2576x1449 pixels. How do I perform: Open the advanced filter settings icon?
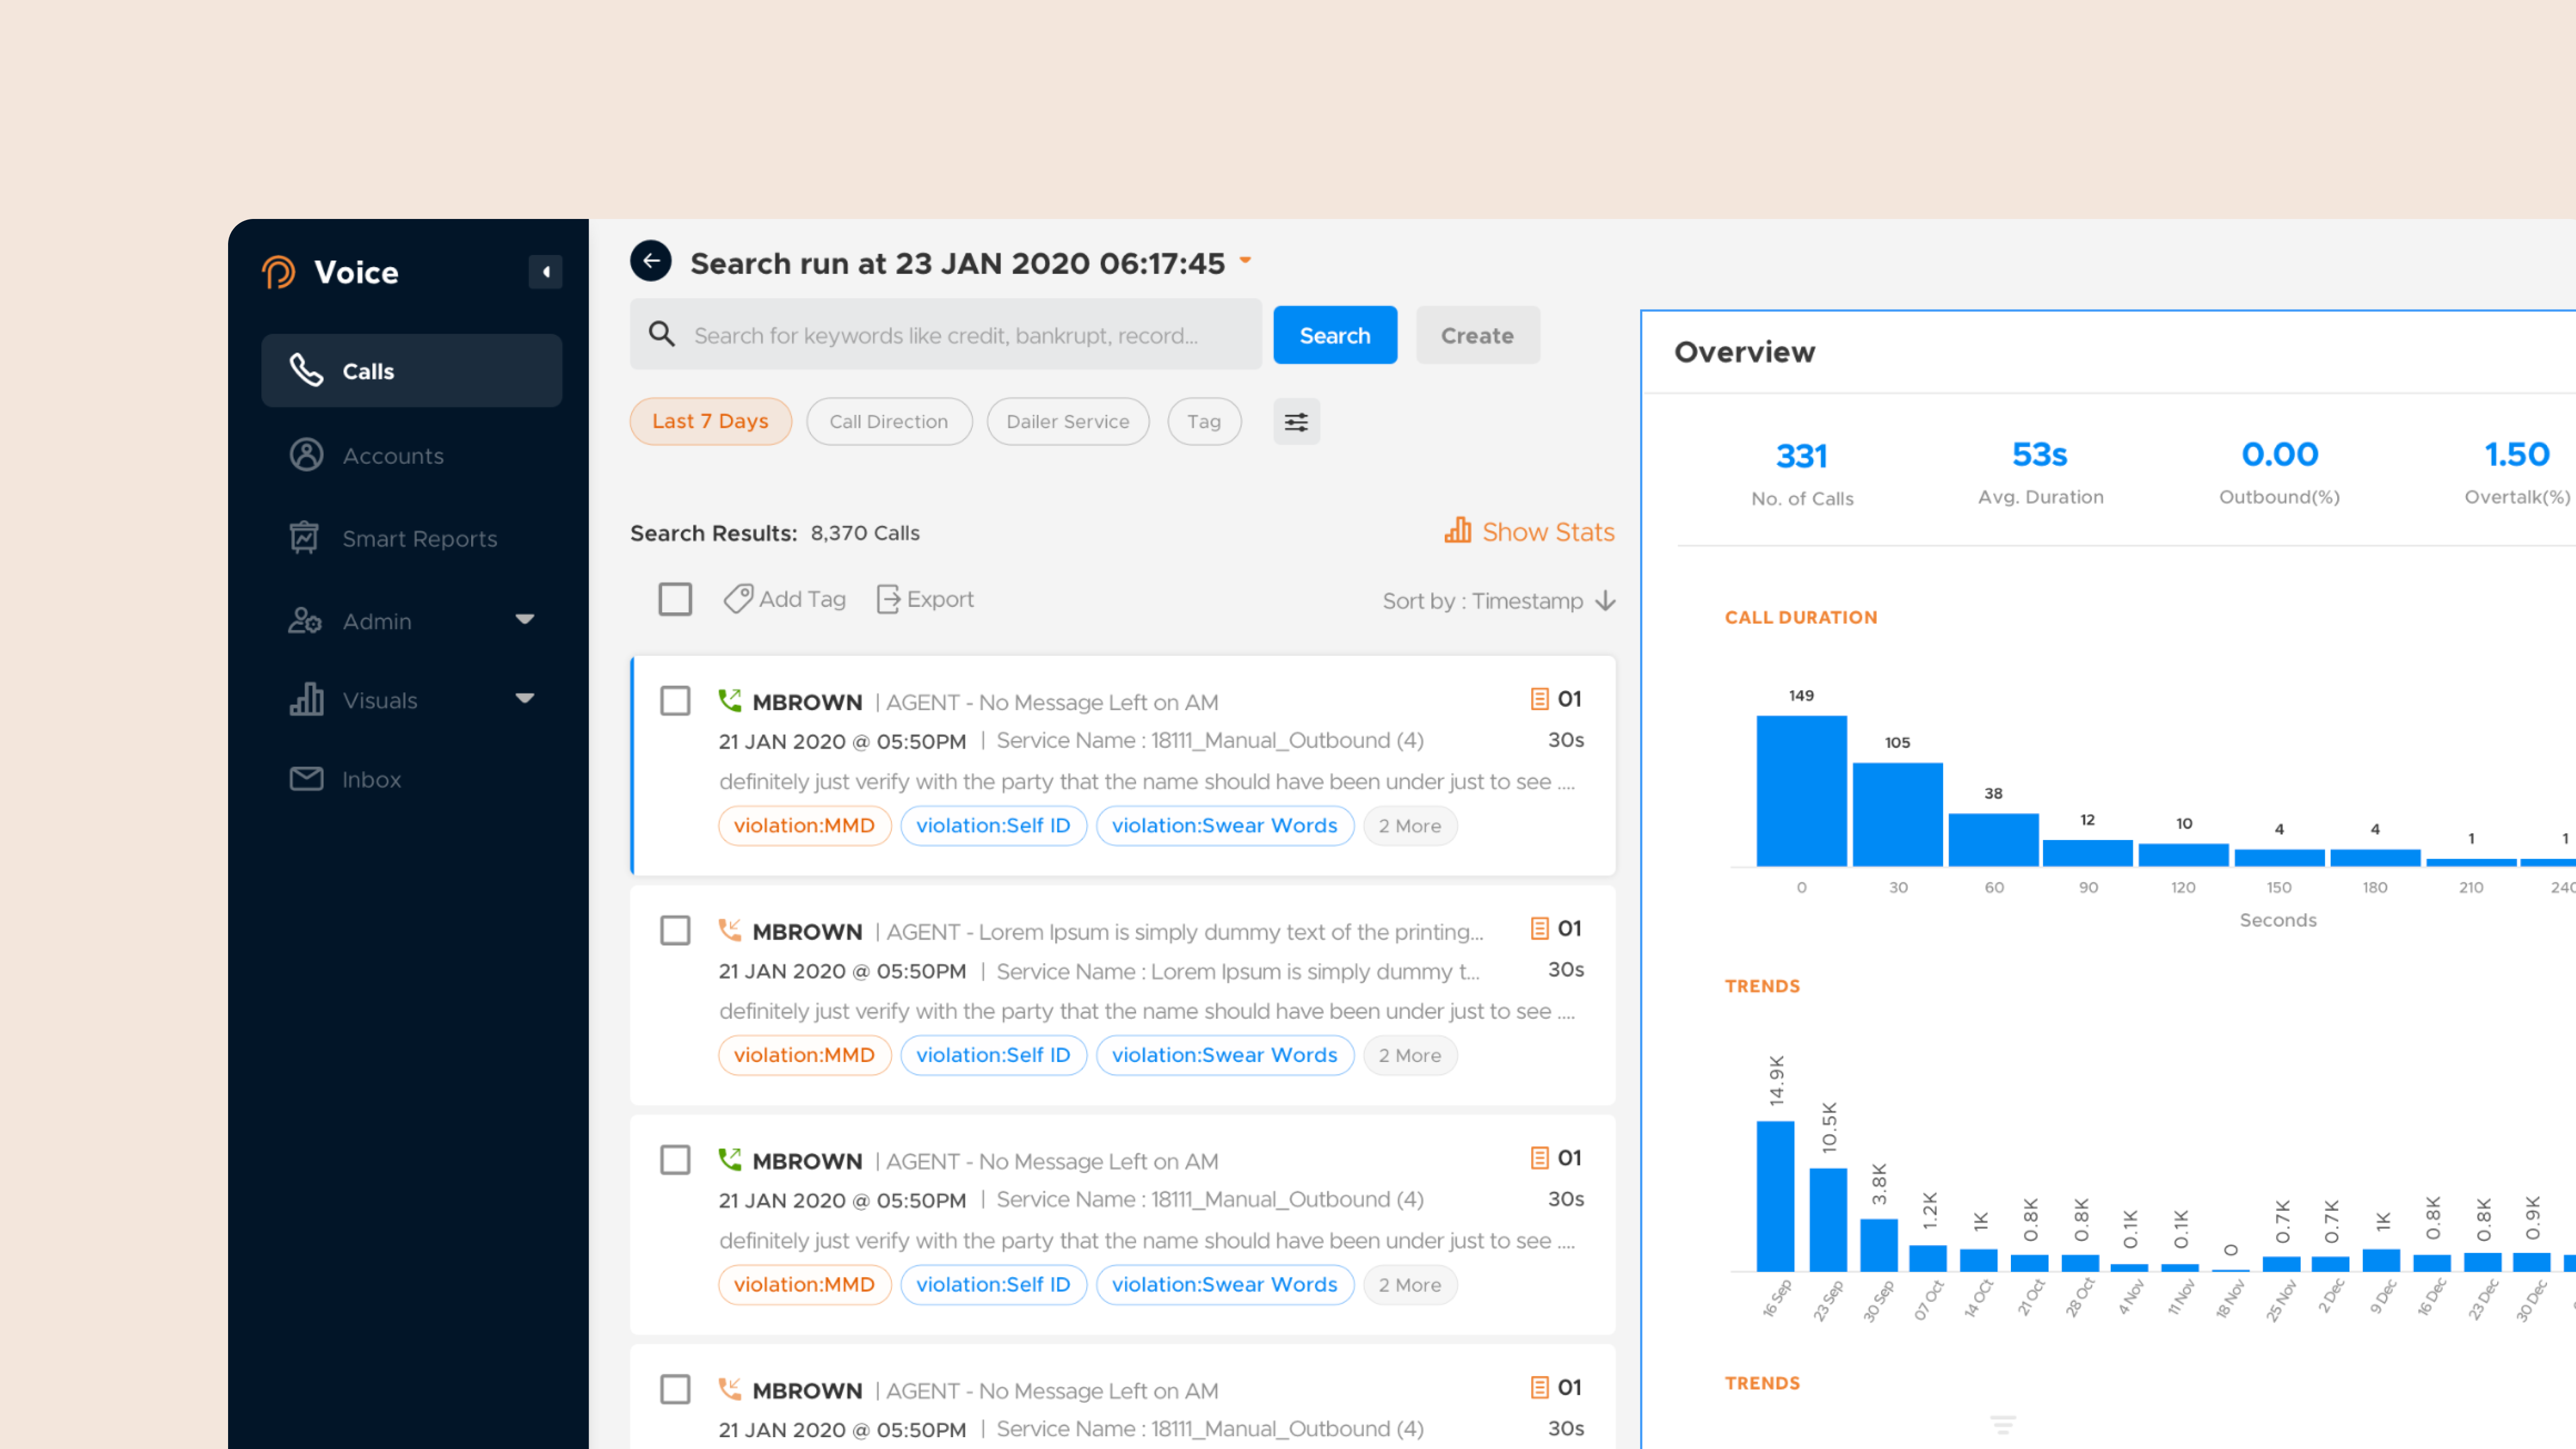[x=1296, y=422]
